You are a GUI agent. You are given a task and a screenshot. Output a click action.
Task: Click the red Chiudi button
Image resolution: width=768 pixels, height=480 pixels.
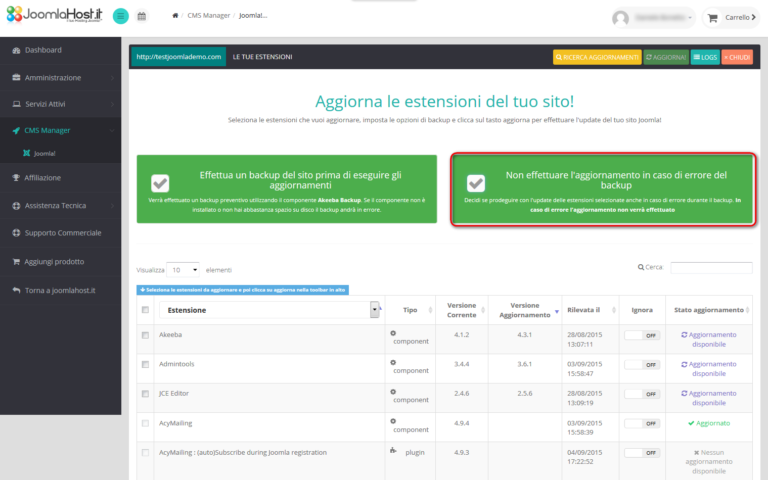[737, 58]
